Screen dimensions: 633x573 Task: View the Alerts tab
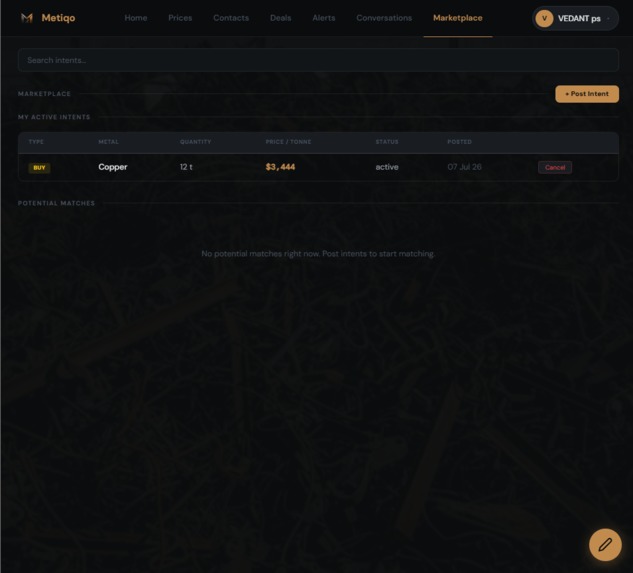click(x=324, y=18)
